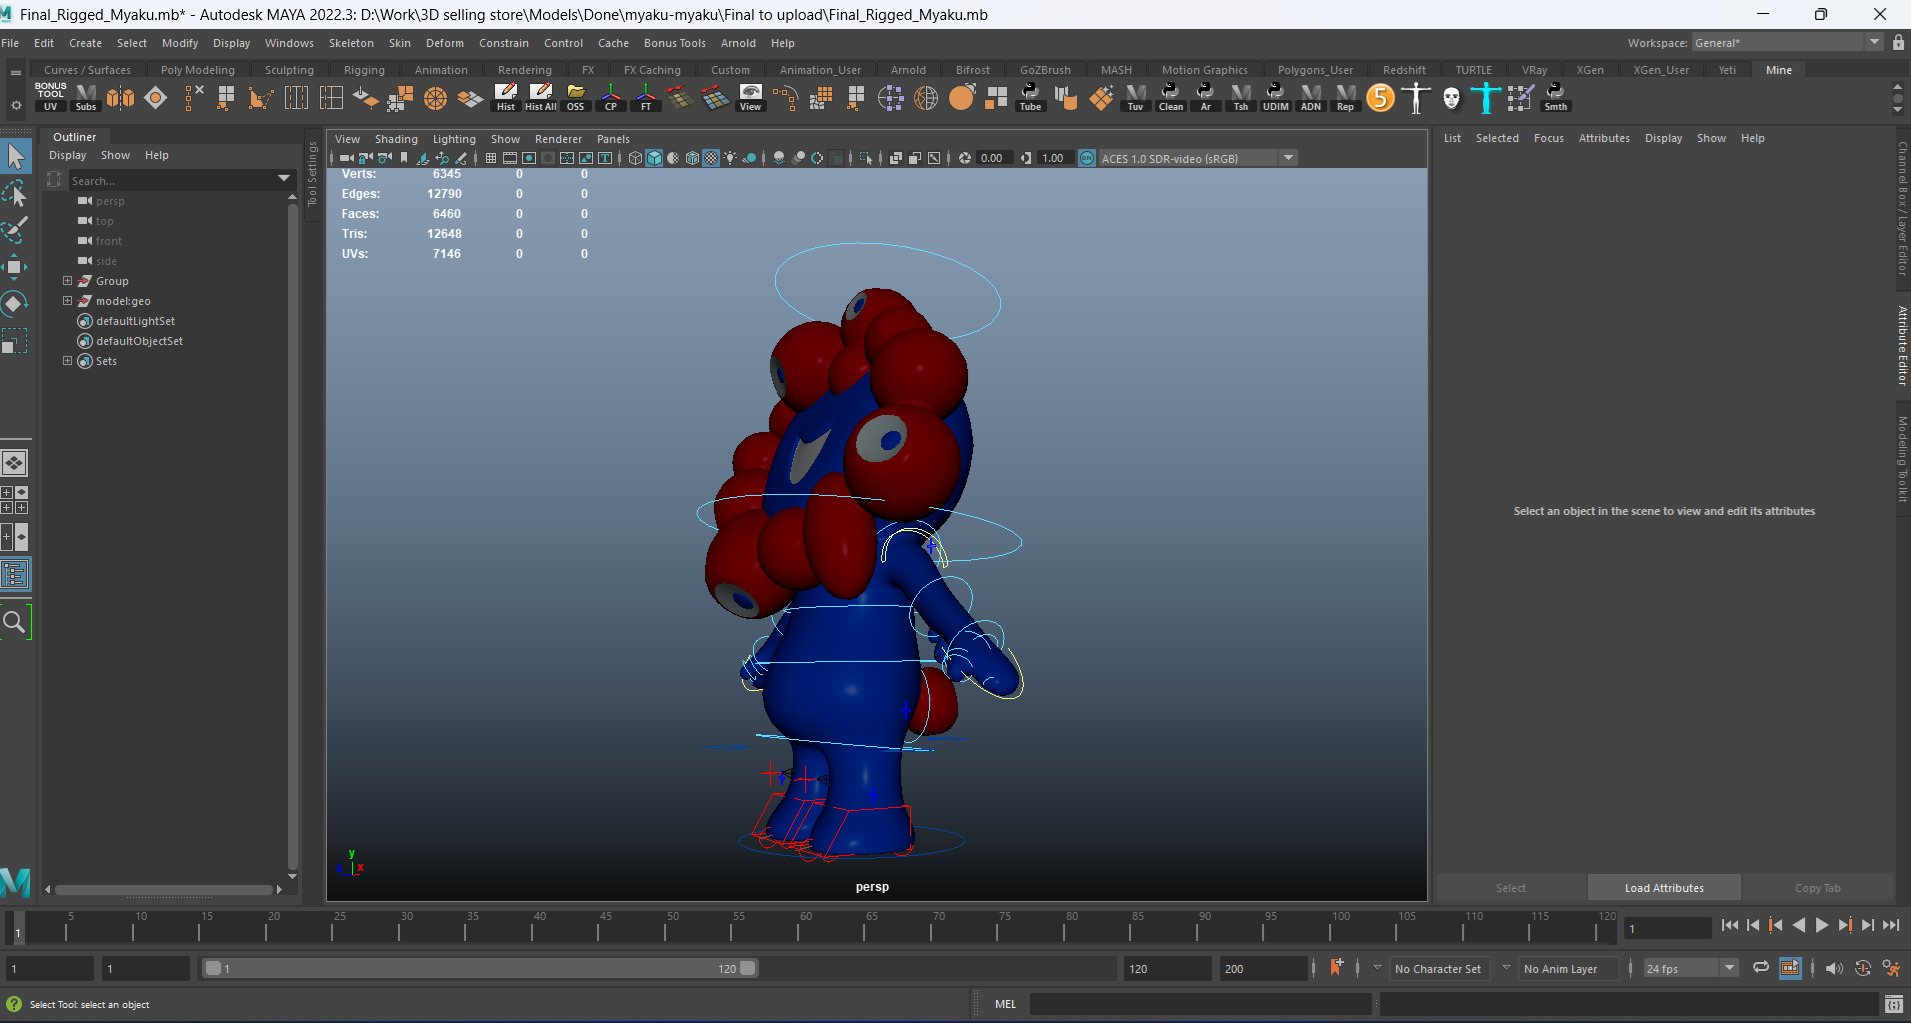Click the Outliner panel layout icon
The height and width of the screenshot is (1023, 1911).
point(15,574)
